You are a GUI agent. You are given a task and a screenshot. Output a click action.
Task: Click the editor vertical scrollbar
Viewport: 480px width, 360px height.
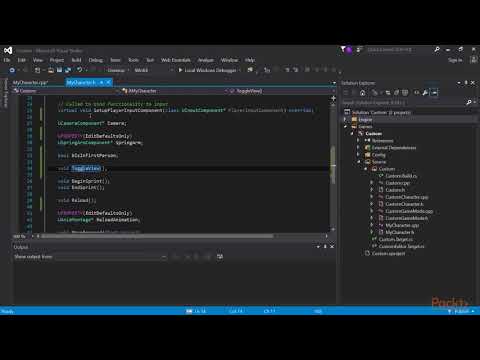[333, 166]
